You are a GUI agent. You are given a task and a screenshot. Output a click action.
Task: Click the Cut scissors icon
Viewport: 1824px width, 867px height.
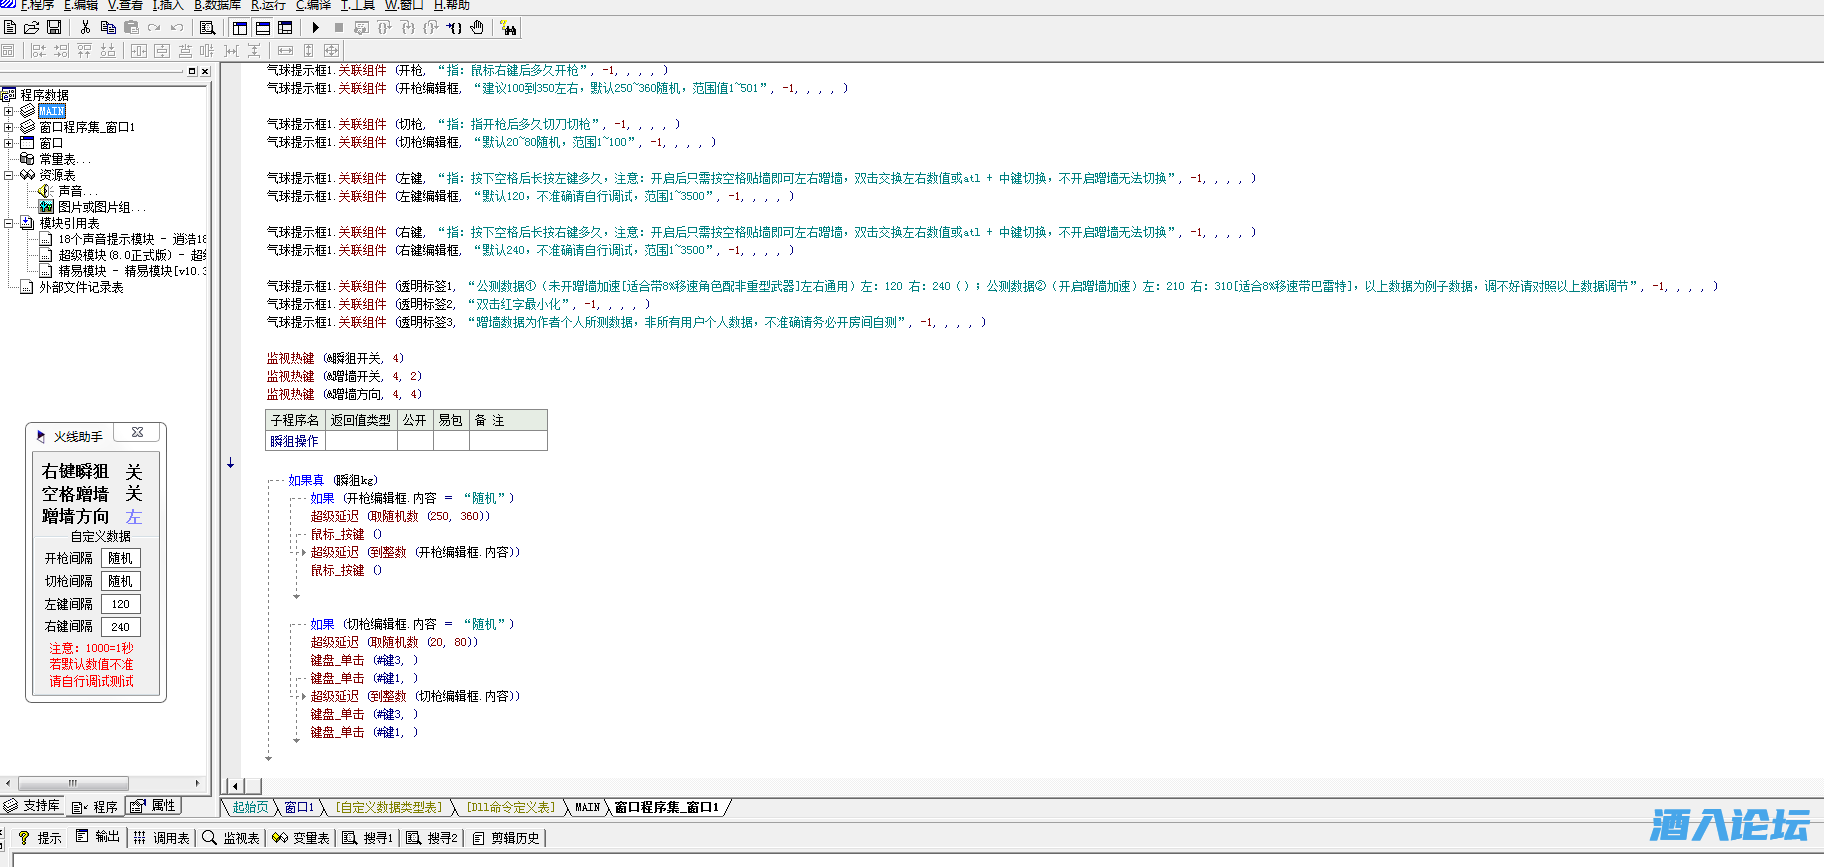tap(86, 28)
